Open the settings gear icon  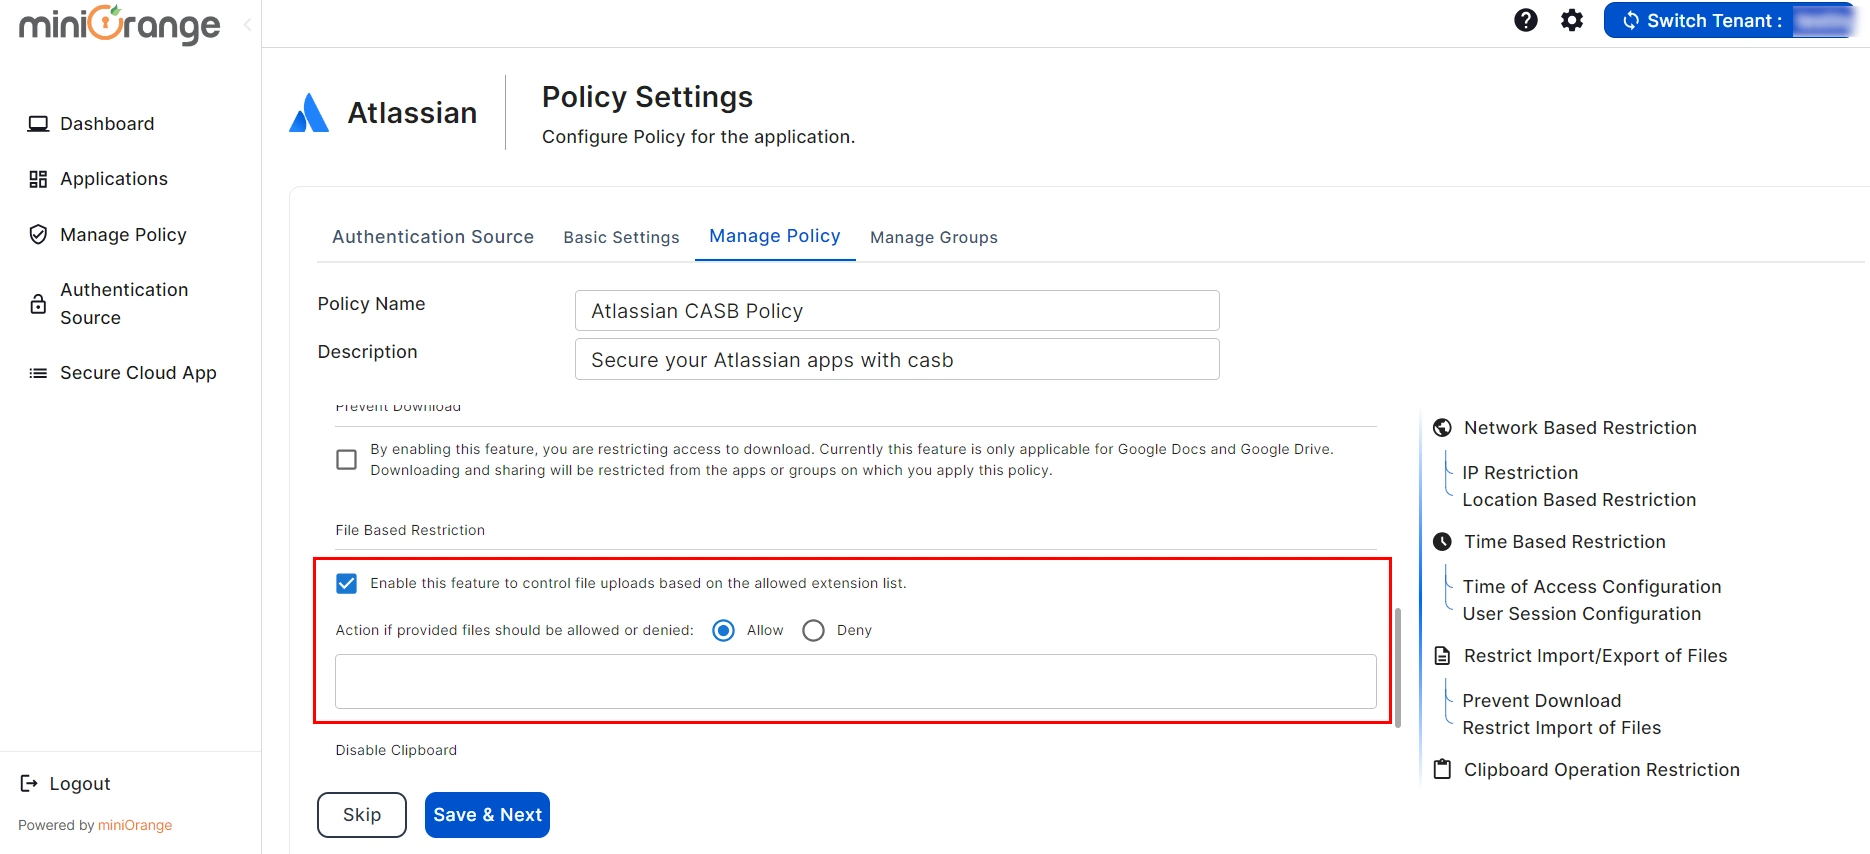1572,20
